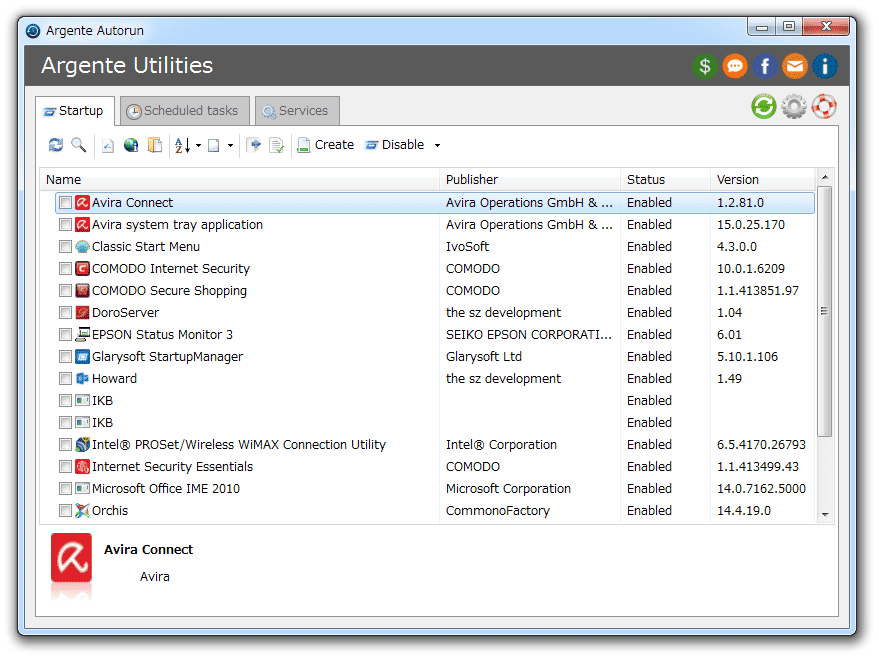
Task: Open the orange chat bubble icon
Action: (x=735, y=66)
